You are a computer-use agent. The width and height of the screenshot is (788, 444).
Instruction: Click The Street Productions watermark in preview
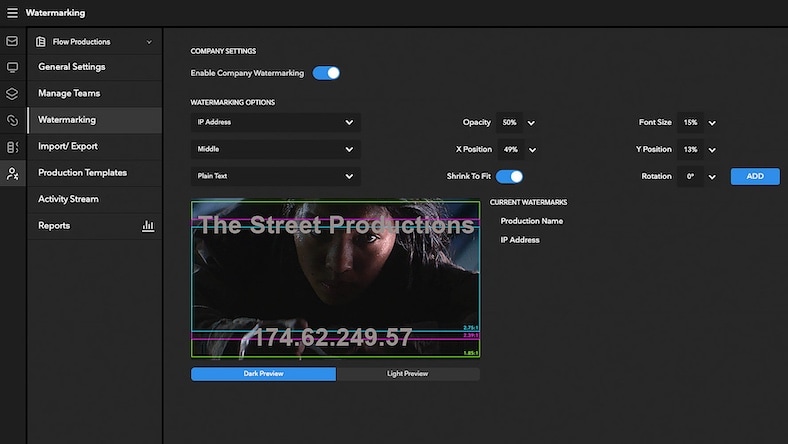point(336,225)
